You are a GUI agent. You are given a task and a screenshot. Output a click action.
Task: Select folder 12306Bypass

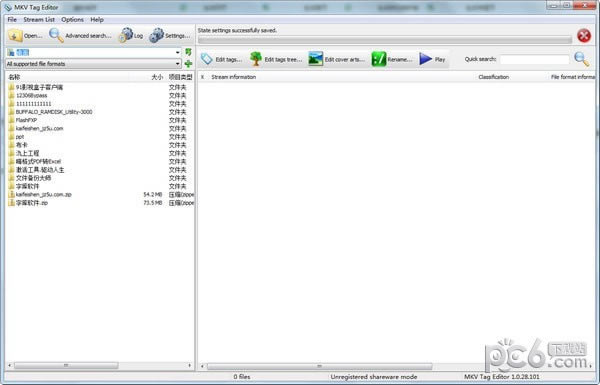(31, 96)
